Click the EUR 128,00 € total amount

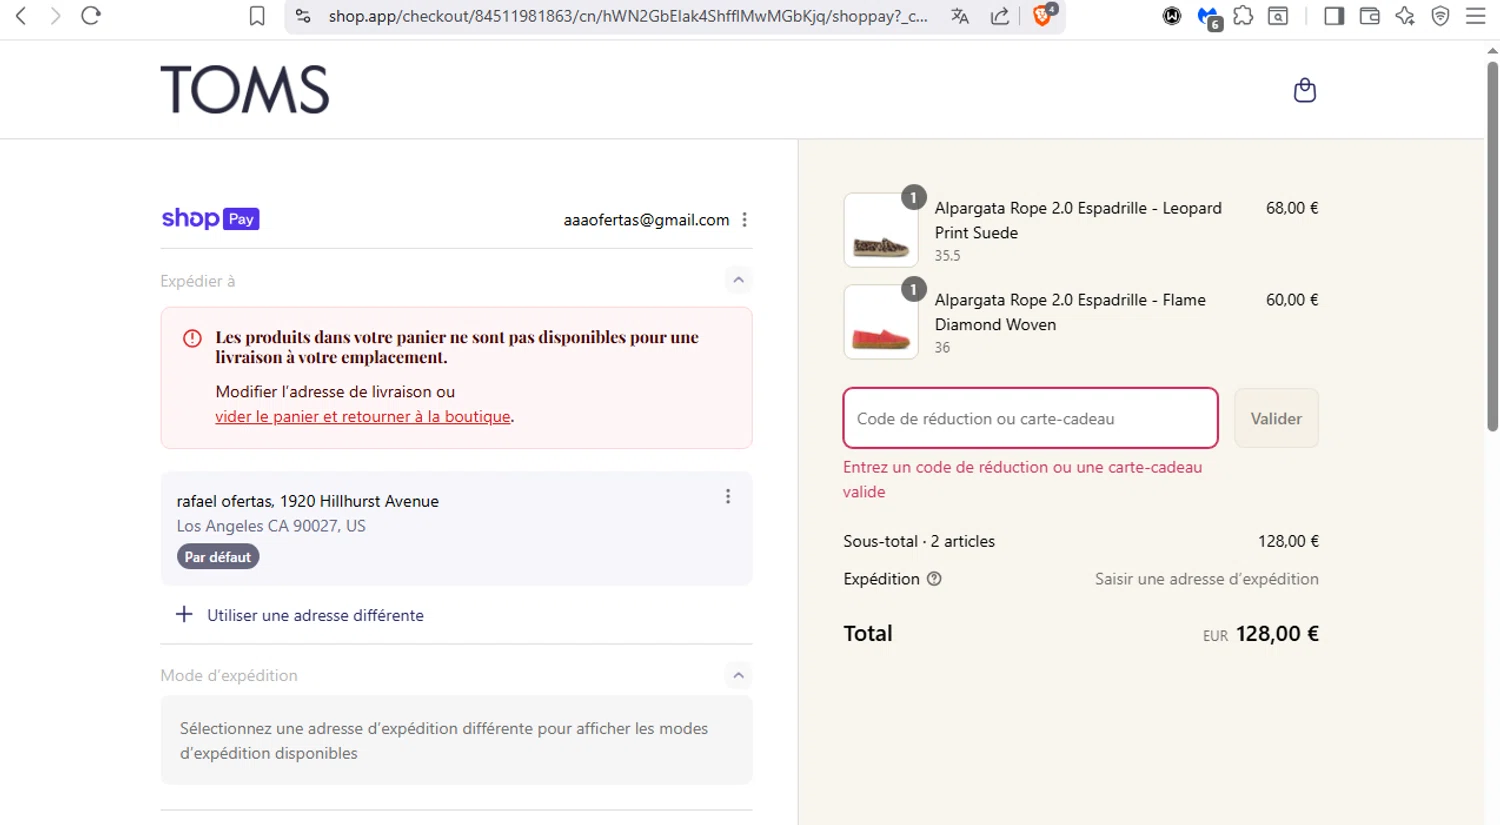[1260, 634]
